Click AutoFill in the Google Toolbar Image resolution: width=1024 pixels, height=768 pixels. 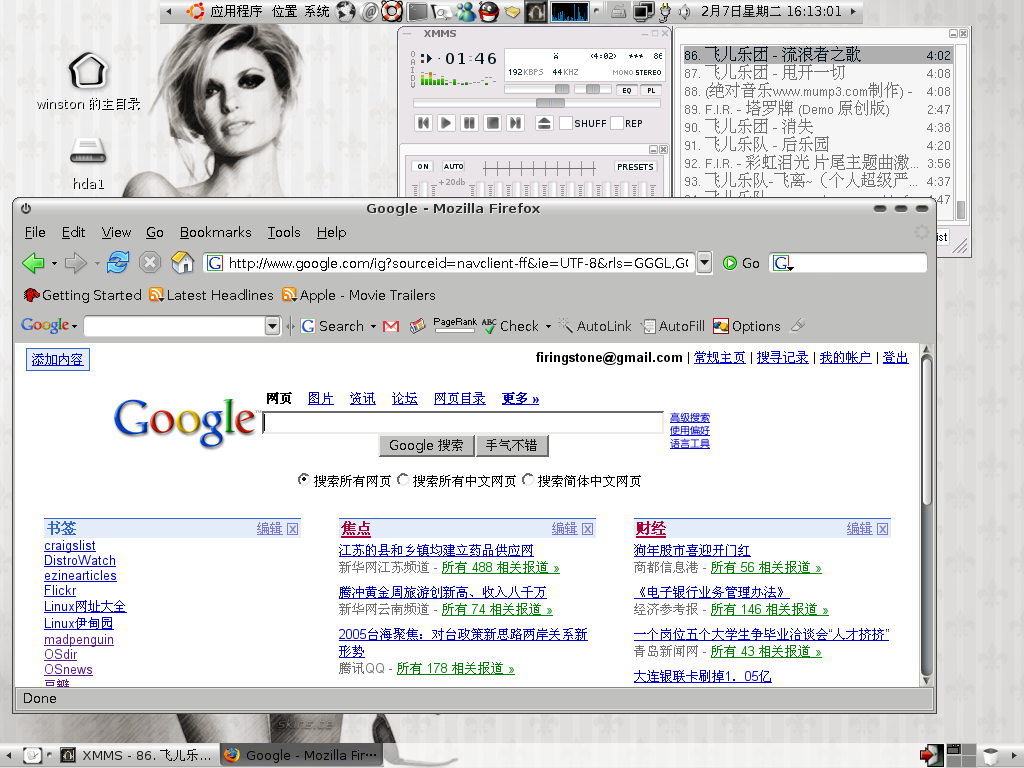(673, 326)
